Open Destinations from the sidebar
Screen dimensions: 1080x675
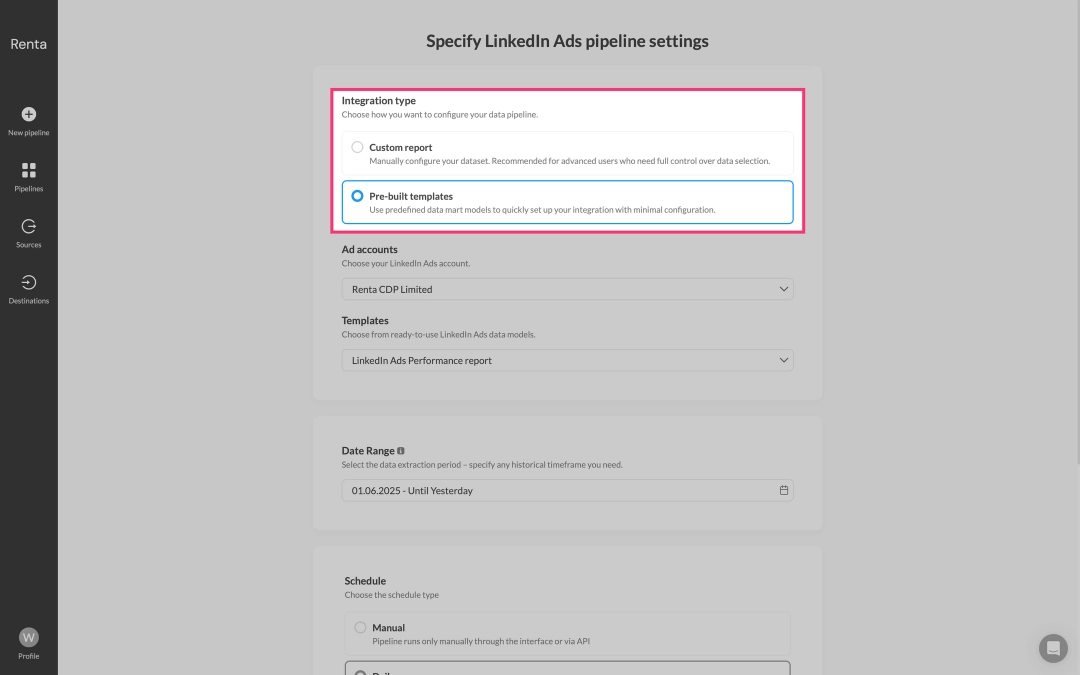[29, 283]
